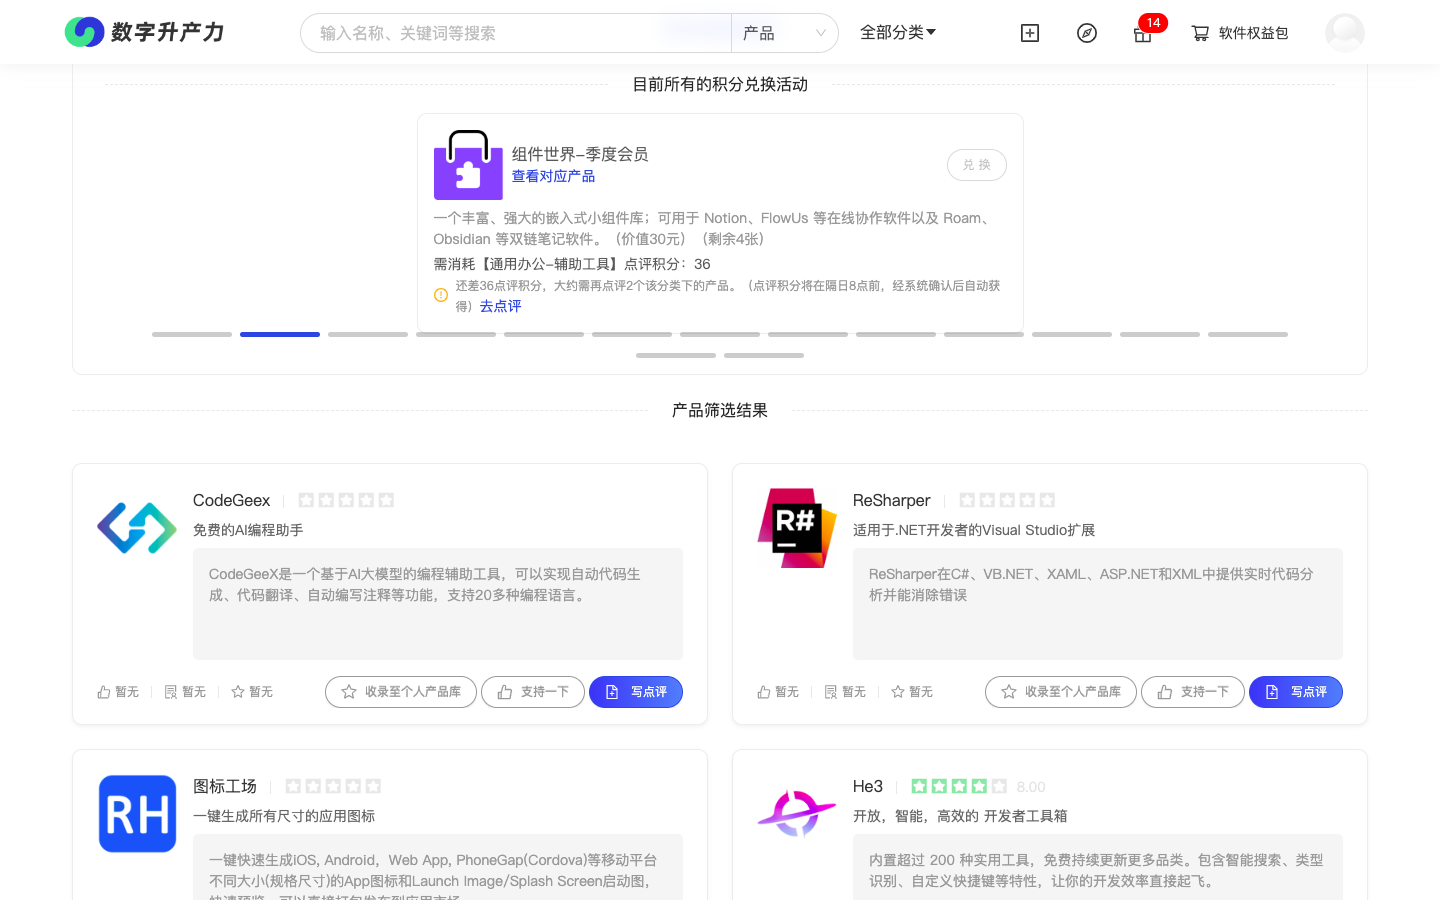
Task: Click 支持一下 on ReSharper card
Action: pos(1193,692)
